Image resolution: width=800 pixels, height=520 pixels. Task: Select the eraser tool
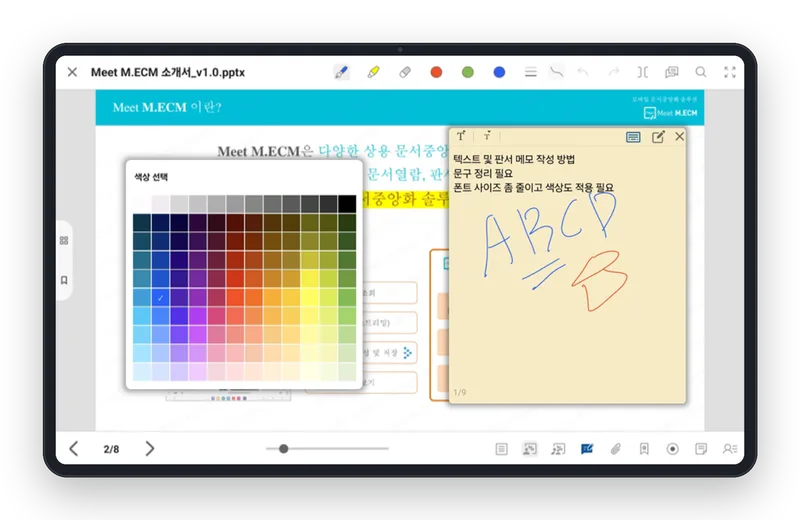[x=405, y=72]
